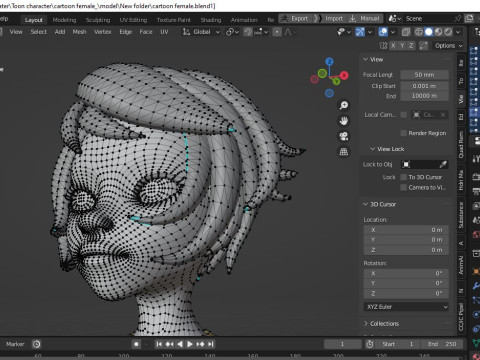Click Focal Length 50 mm field

(x=424, y=75)
